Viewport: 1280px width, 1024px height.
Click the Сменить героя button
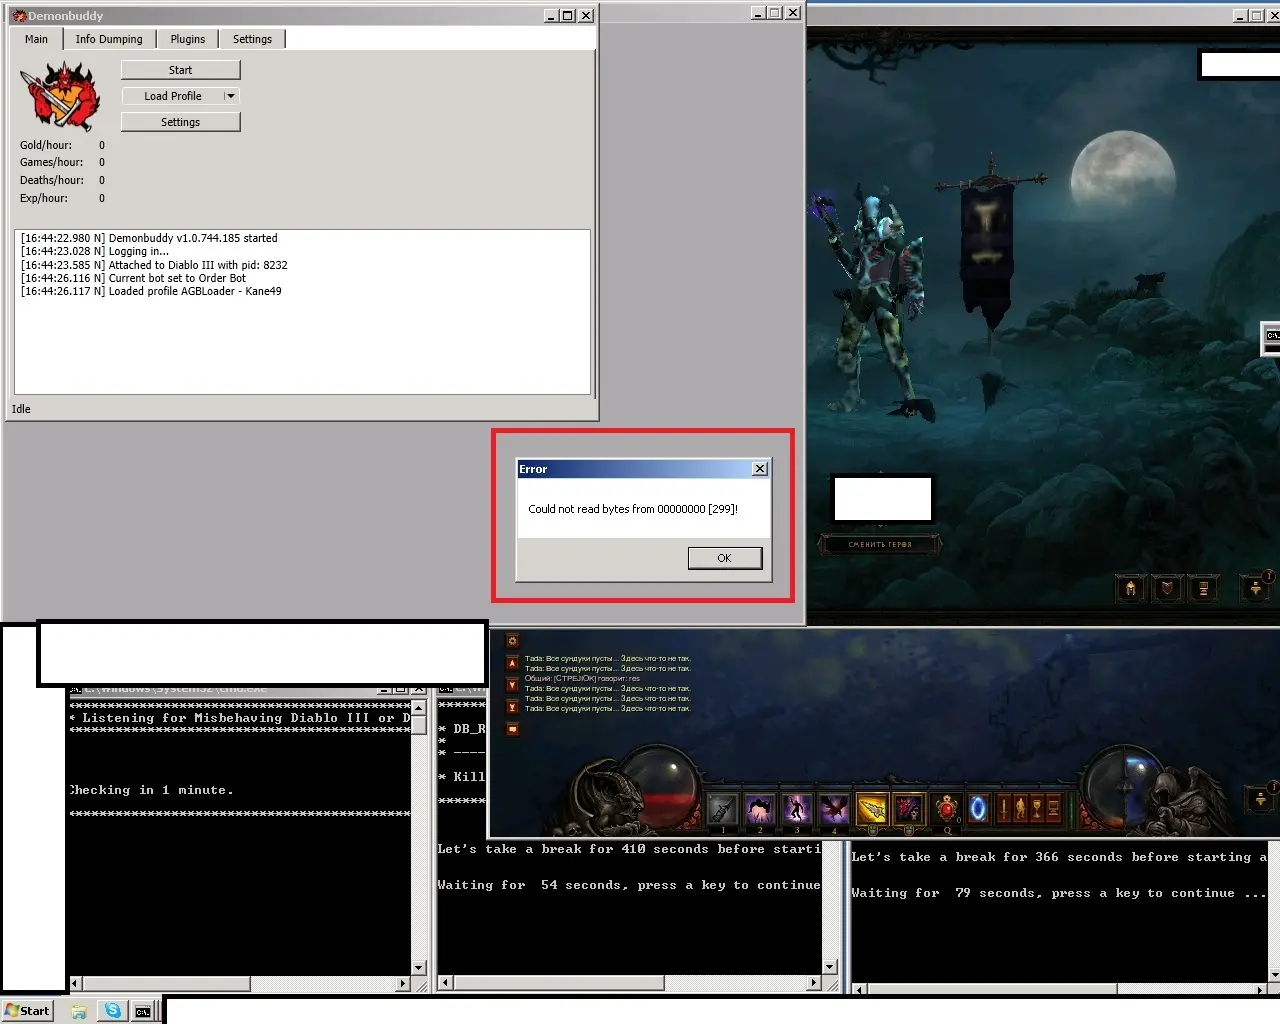(x=880, y=545)
